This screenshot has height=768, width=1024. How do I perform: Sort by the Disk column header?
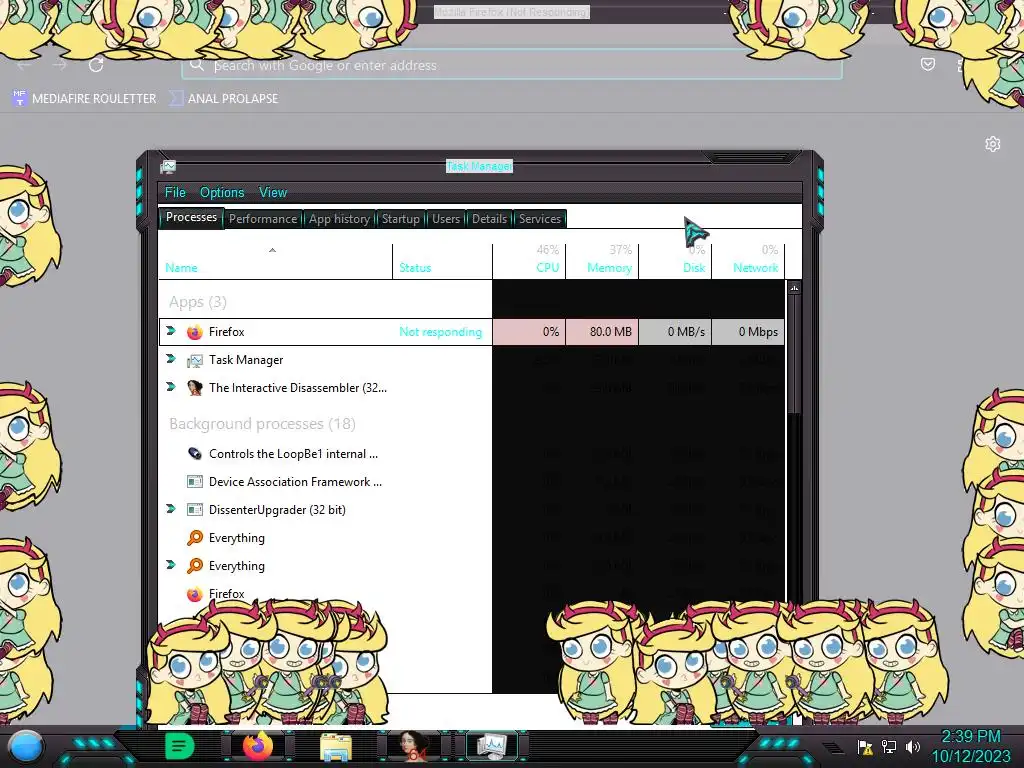[675, 261]
